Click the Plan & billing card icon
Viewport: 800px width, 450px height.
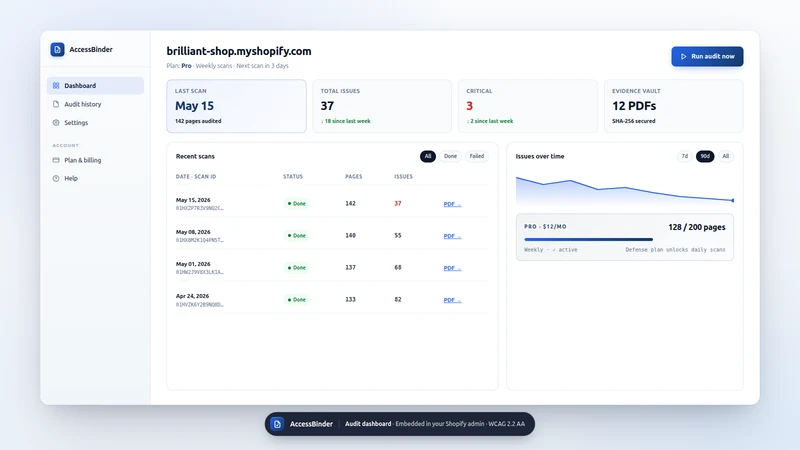coord(56,160)
